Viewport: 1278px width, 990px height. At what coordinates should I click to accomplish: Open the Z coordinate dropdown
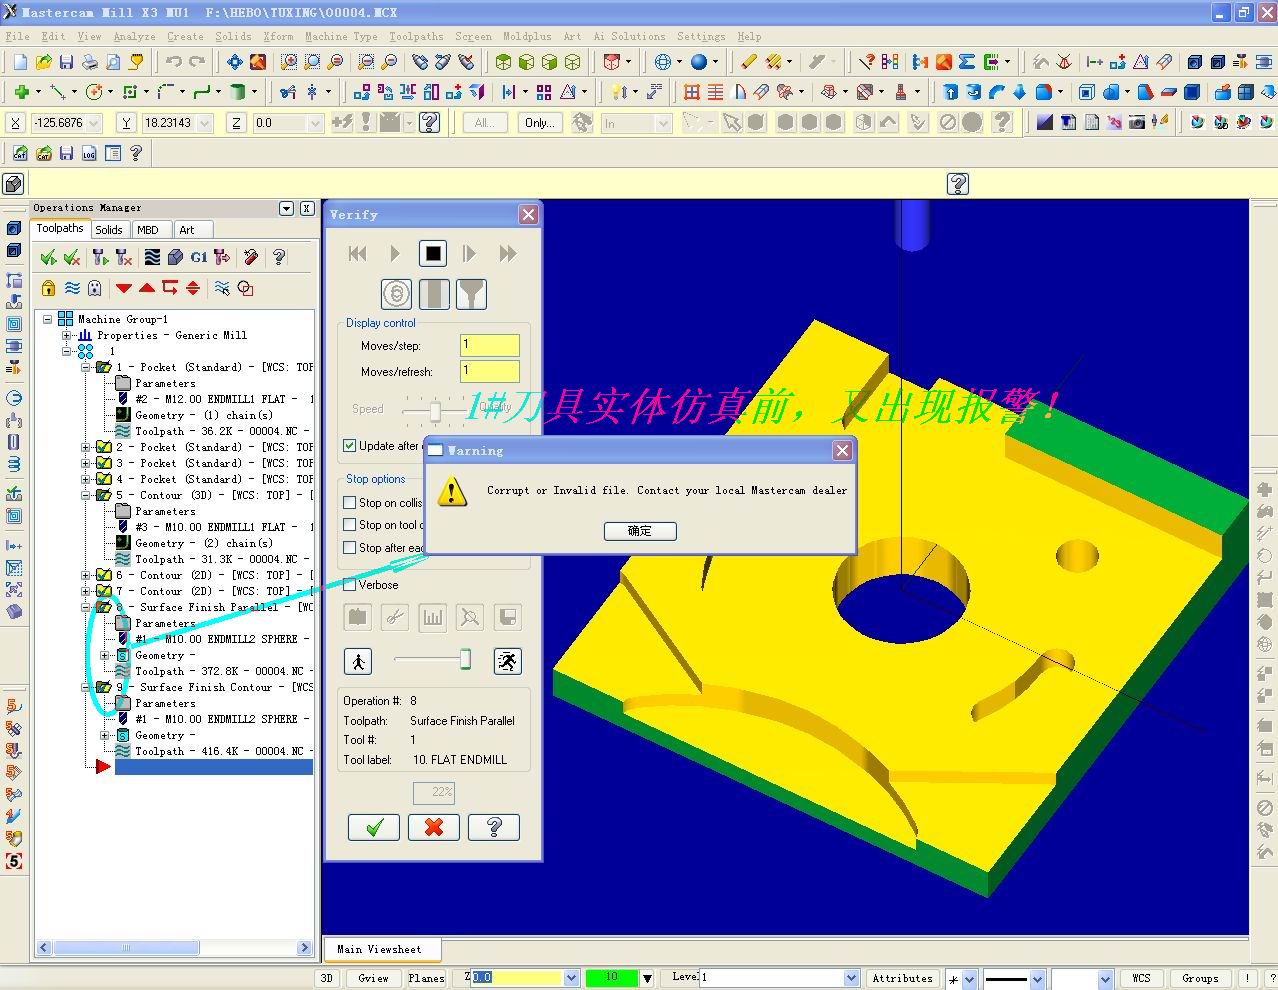tap(315, 123)
